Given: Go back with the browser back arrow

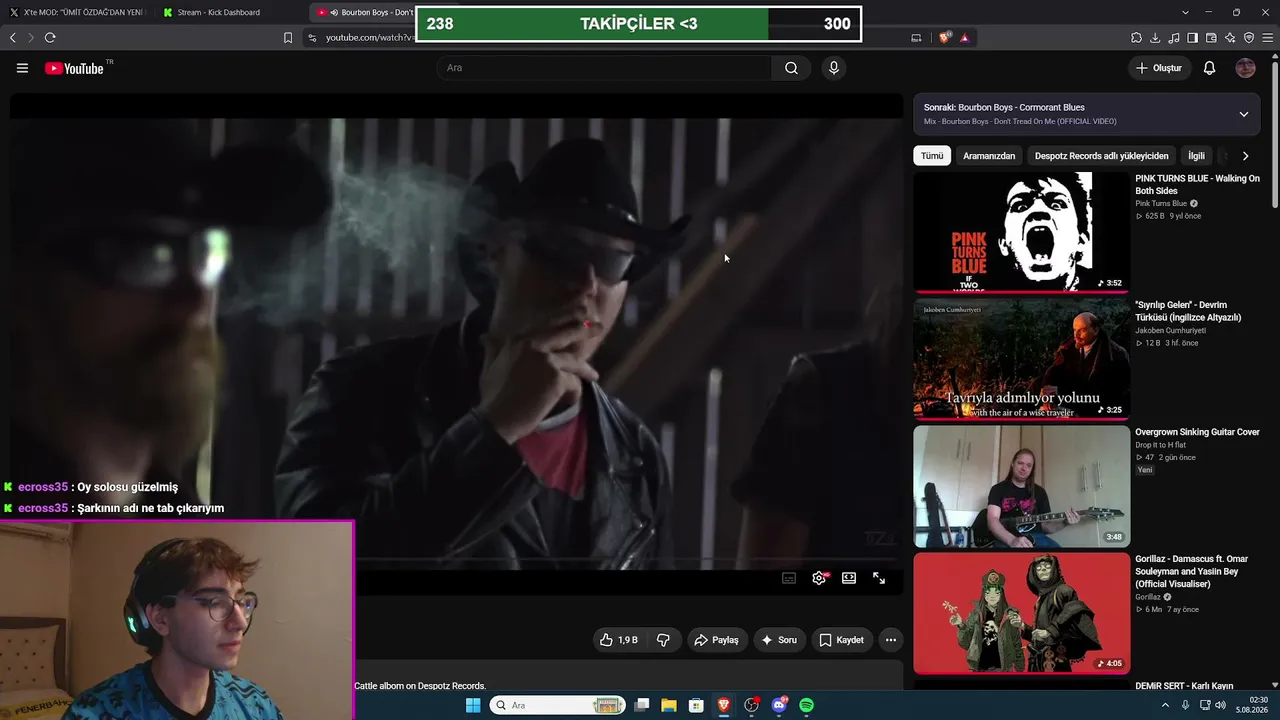Looking at the screenshot, I should [x=13, y=38].
